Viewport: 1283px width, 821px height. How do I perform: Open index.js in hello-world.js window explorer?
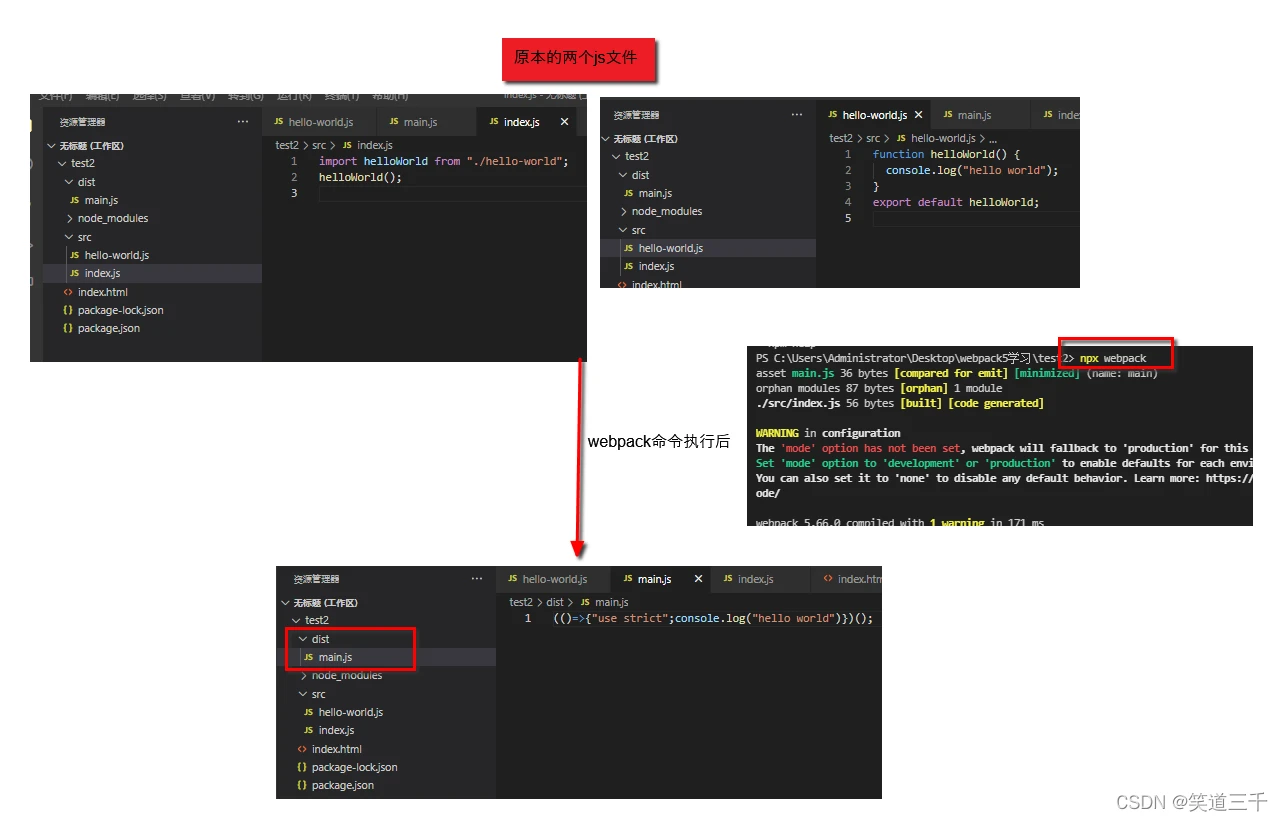tap(656, 266)
